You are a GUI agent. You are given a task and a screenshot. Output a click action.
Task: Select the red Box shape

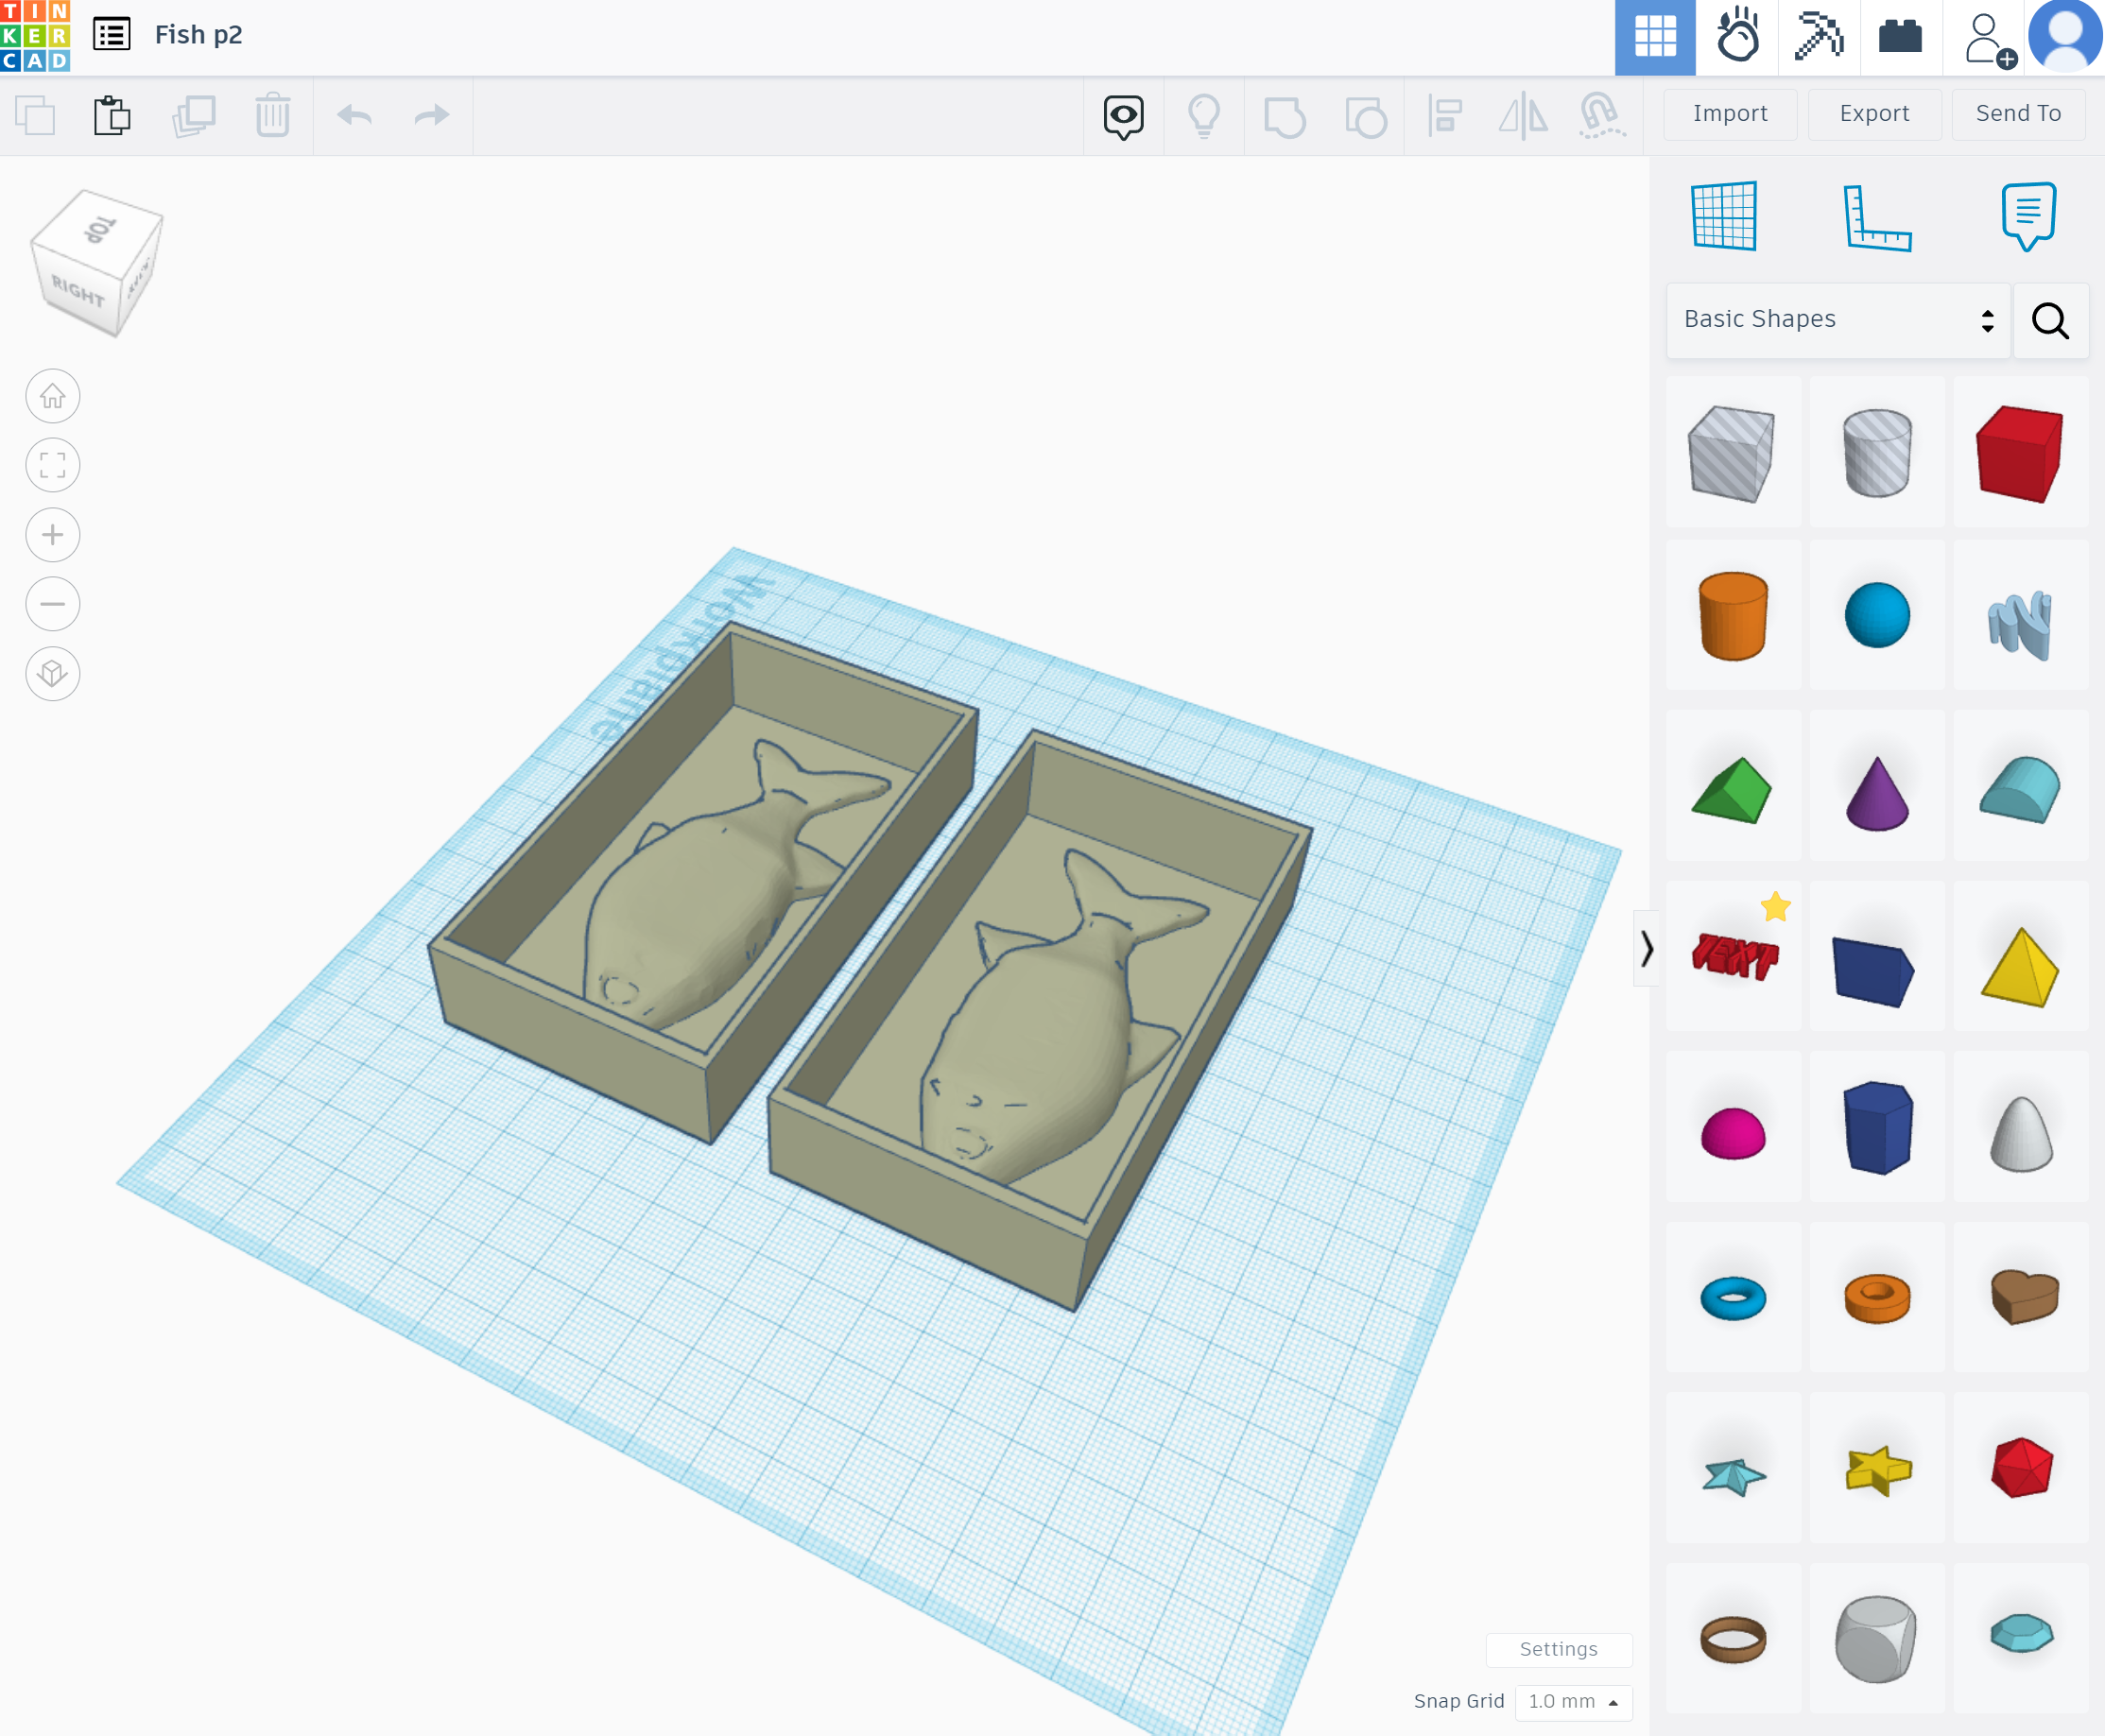click(2020, 453)
